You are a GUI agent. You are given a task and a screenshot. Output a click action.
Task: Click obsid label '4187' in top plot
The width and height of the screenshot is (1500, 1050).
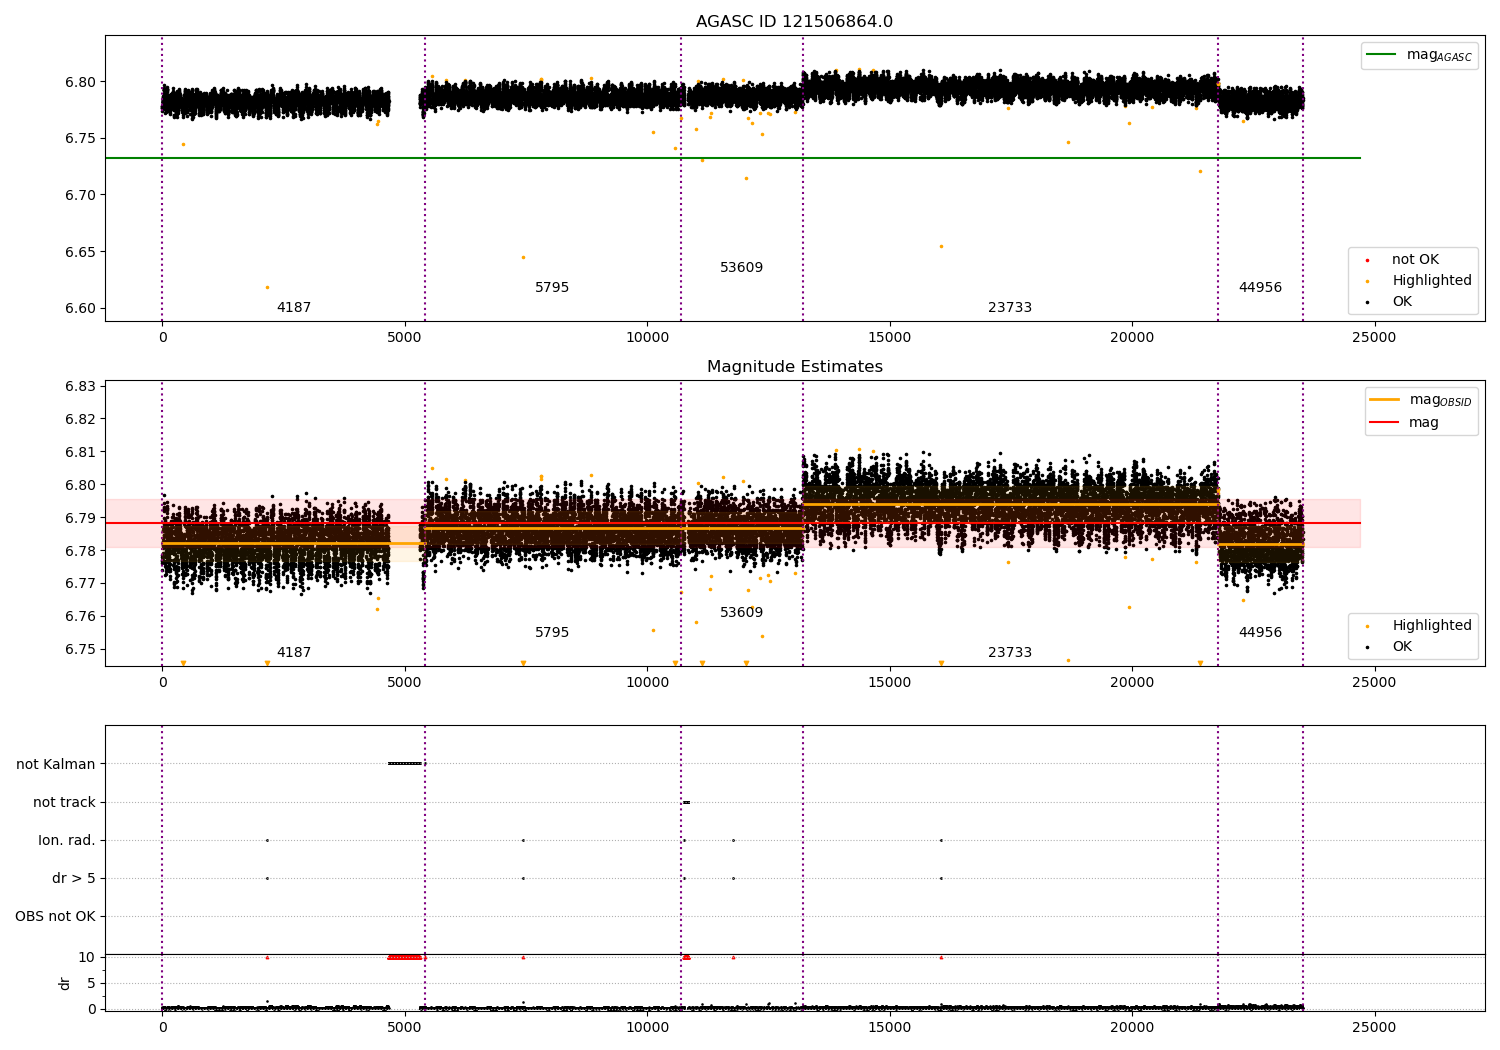(294, 308)
